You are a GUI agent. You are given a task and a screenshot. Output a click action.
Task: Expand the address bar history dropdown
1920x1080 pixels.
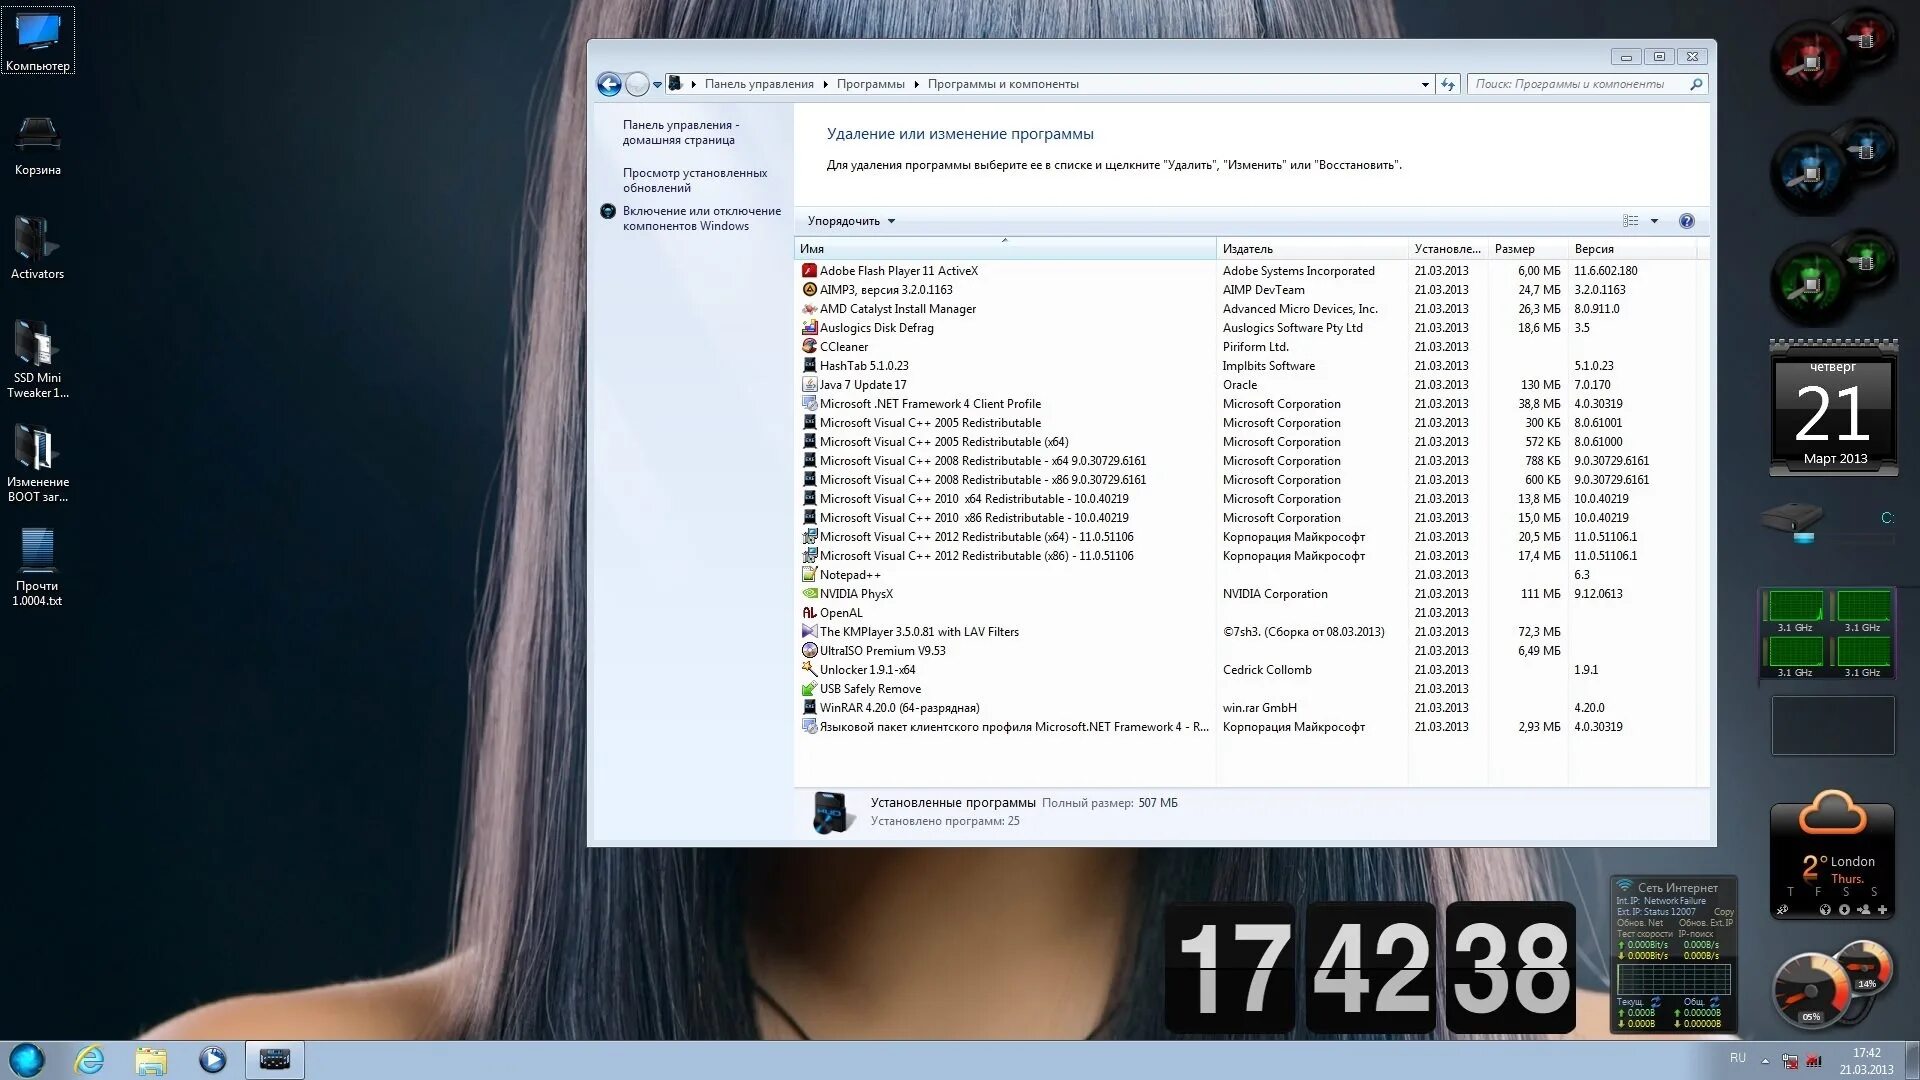click(1425, 84)
